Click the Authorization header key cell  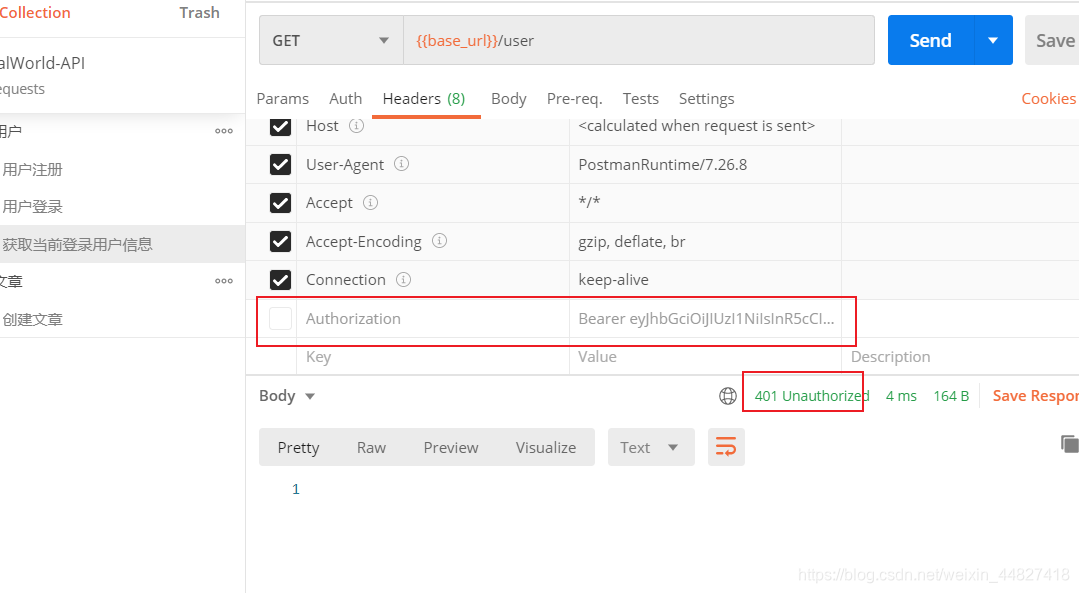[433, 319]
